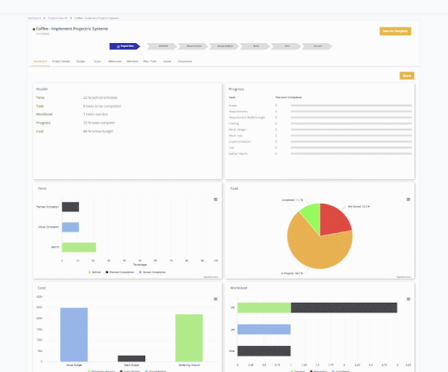Open the Cost chart hamburger menu
The image size is (448, 372).
click(x=215, y=299)
